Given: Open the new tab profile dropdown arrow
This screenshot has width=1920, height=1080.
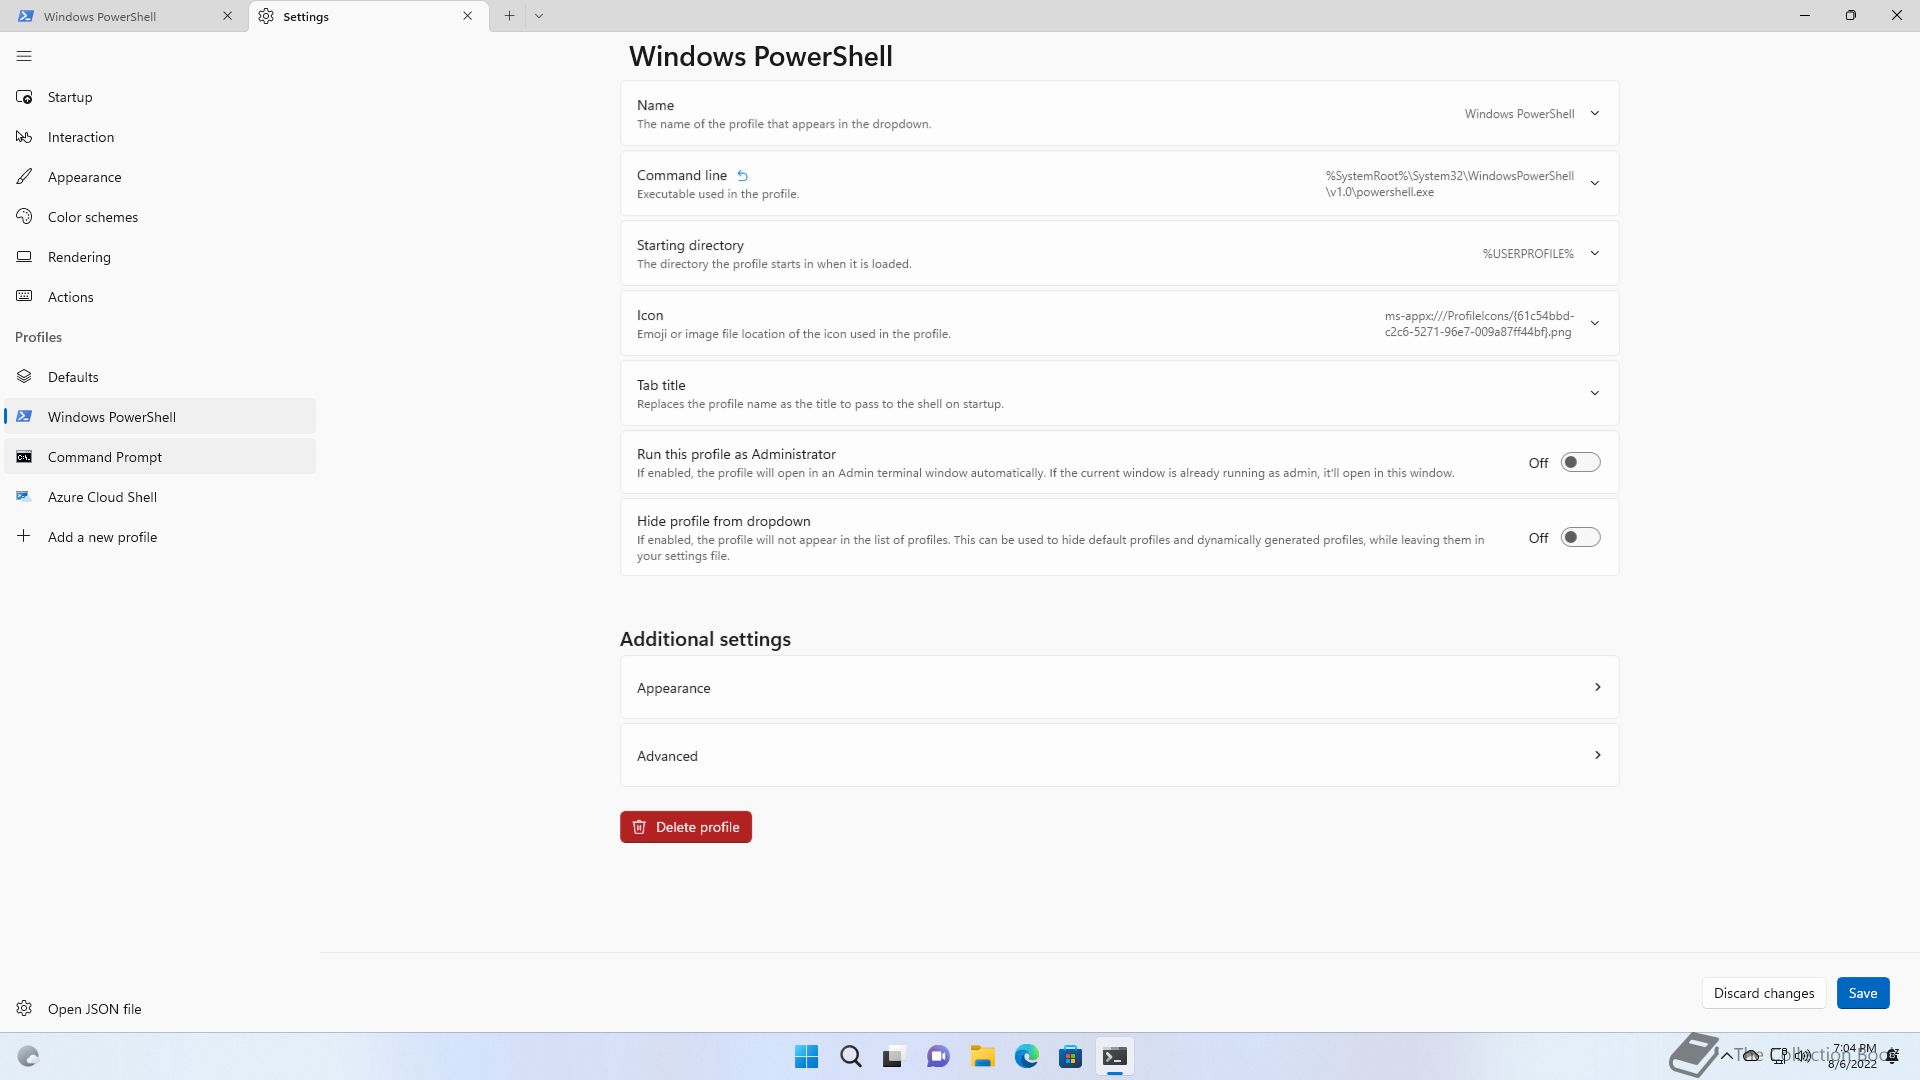Looking at the screenshot, I should click(x=539, y=16).
